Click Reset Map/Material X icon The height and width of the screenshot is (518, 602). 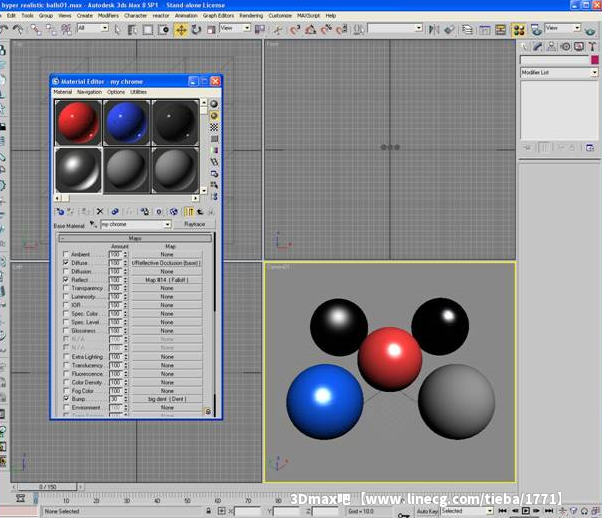click(x=100, y=212)
